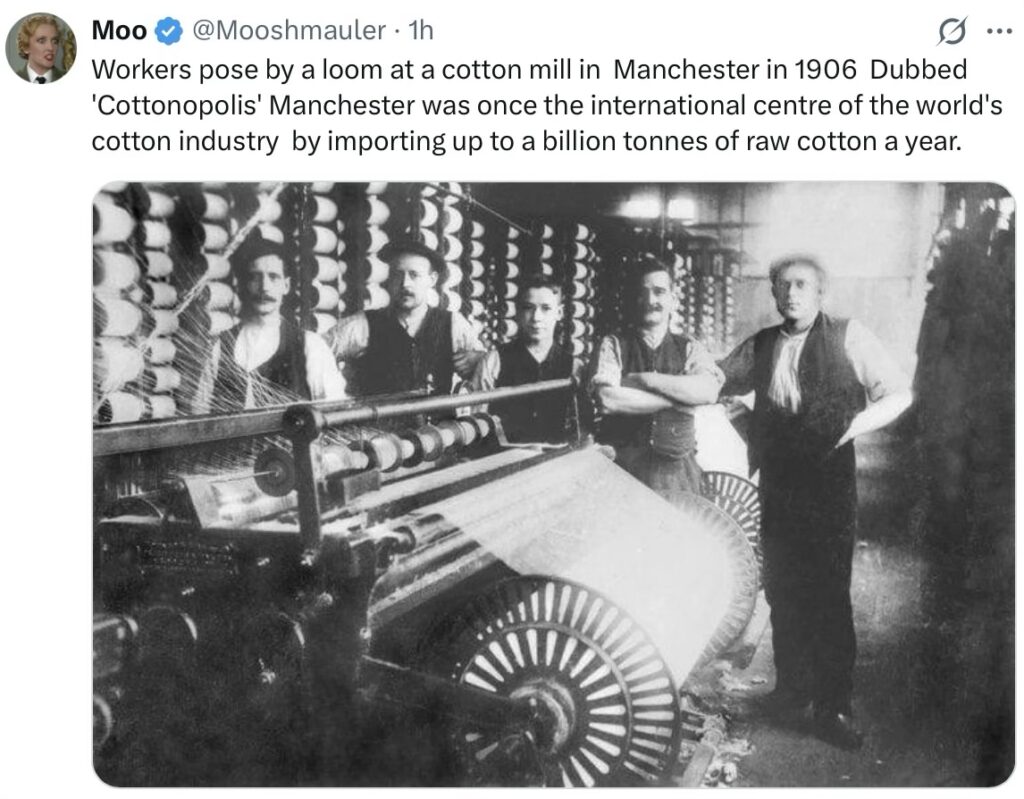Viewport: 1024px width, 799px height.
Task: Open the tweet's more options ellipsis menu
Action: point(999,31)
